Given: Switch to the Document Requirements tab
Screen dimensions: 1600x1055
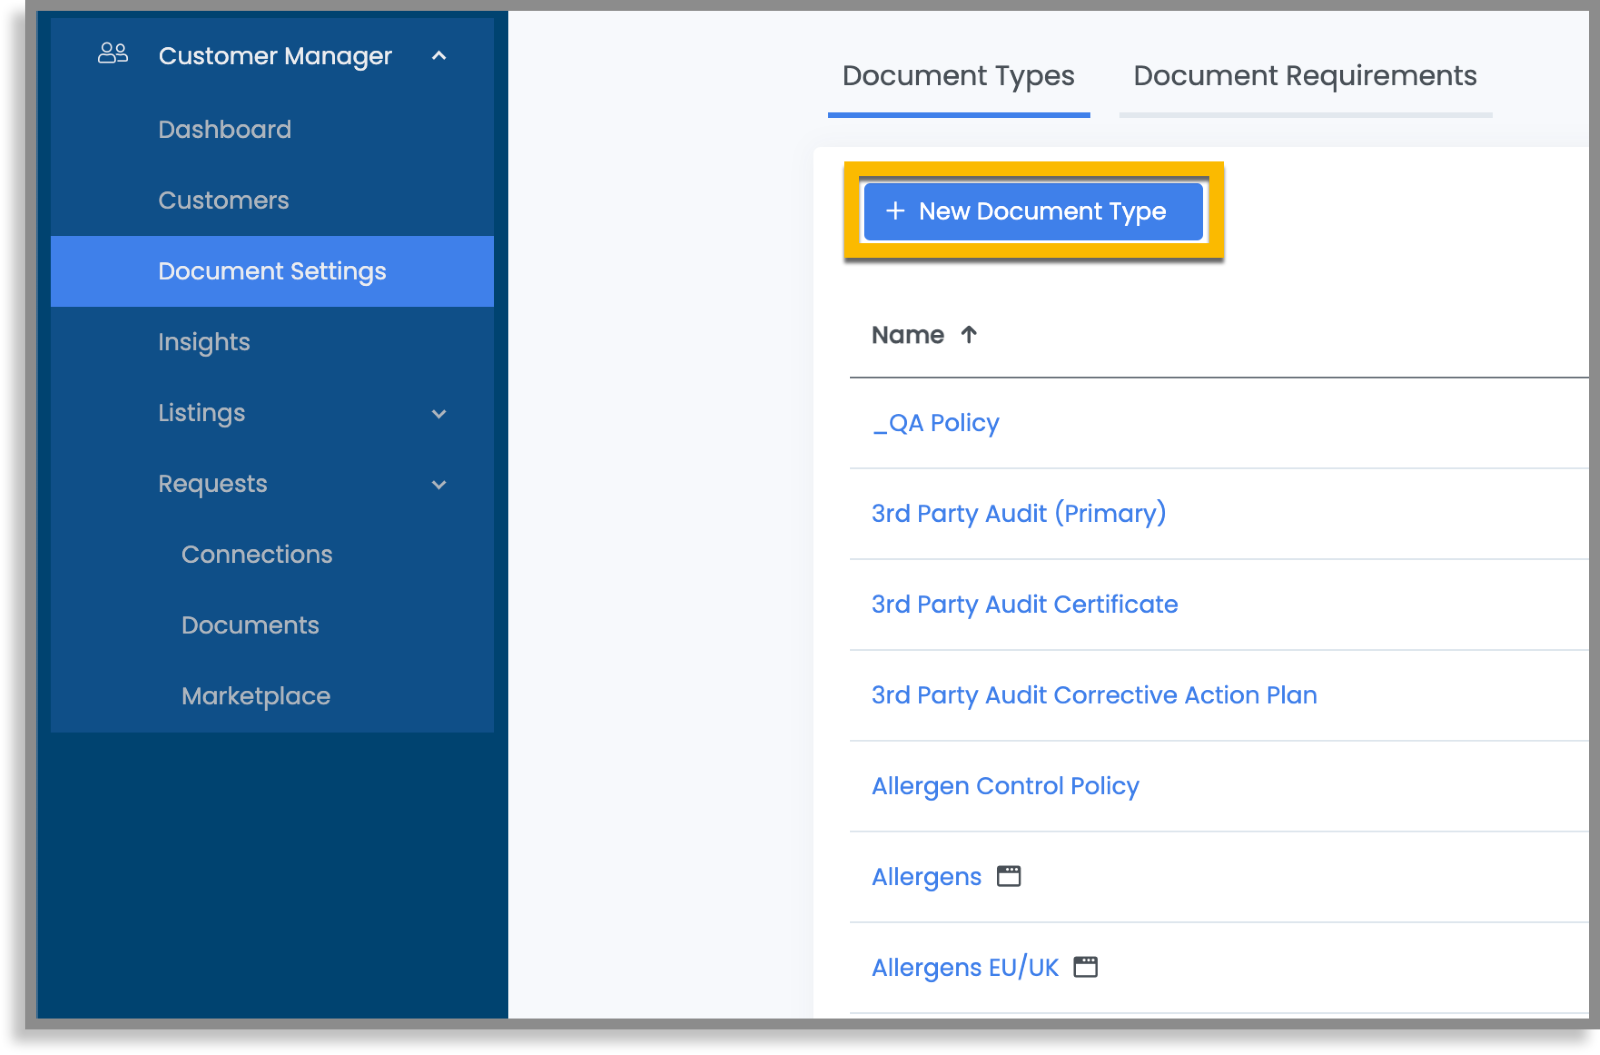Looking at the screenshot, I should pos(1305,75).
